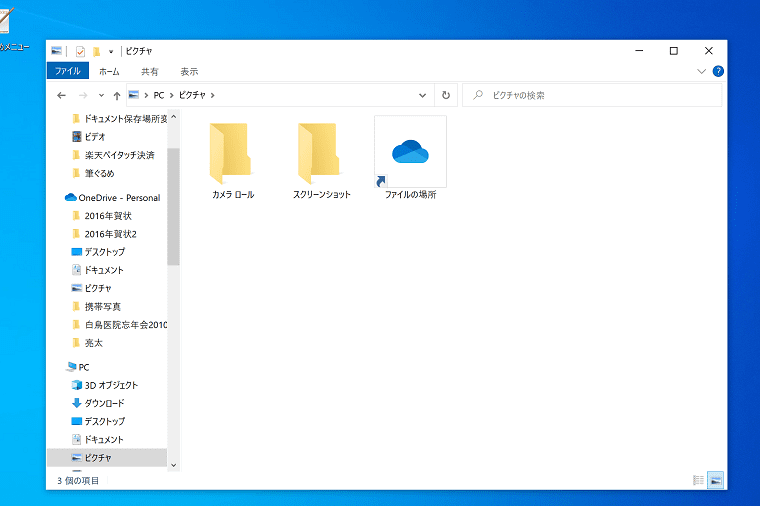Select 2016年賀状 folder in sidebar
Screen dimensions: 760x506
[102, 216]
